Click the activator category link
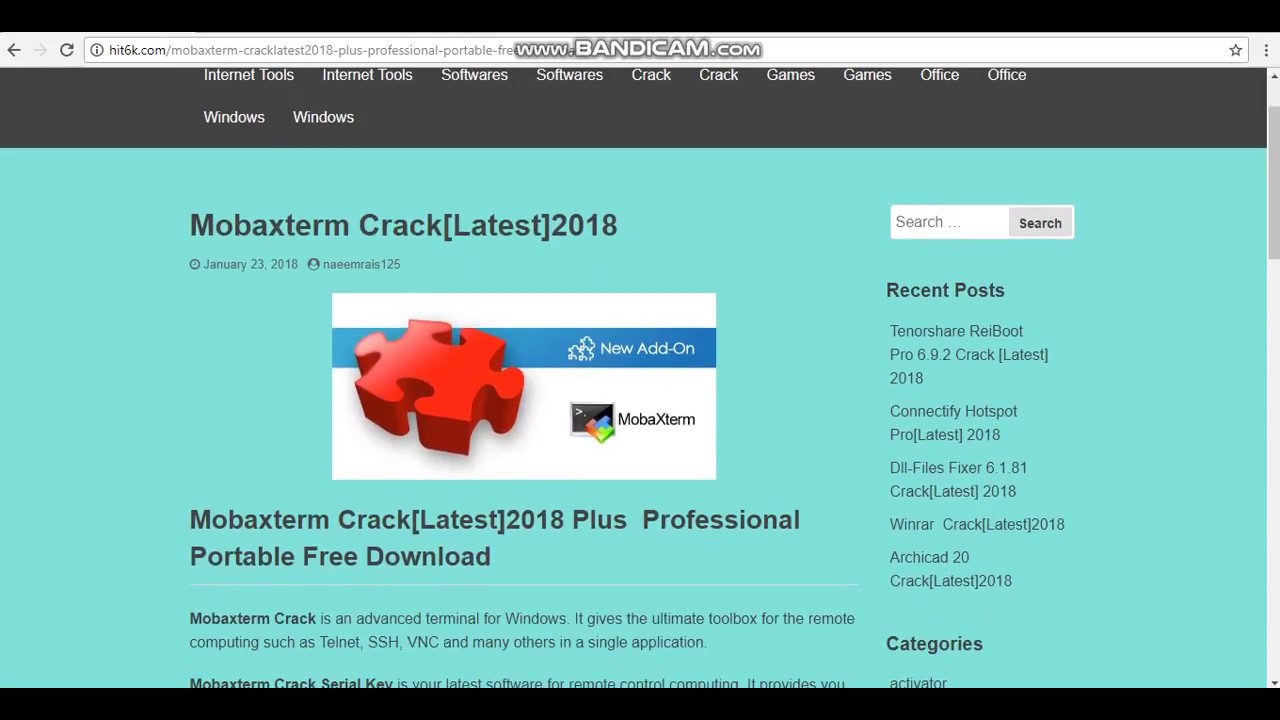The height and width of the screenshot is (720, 1280). point(918,683)
